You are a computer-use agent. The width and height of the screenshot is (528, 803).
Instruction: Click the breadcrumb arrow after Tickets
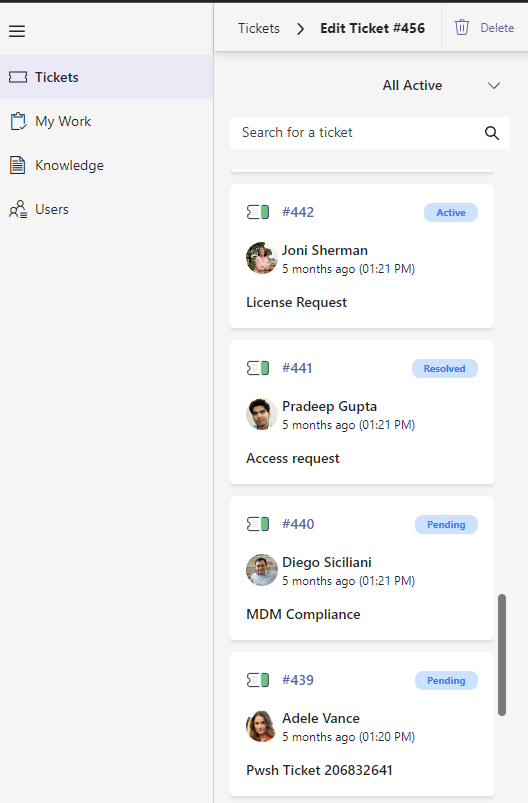301,29
